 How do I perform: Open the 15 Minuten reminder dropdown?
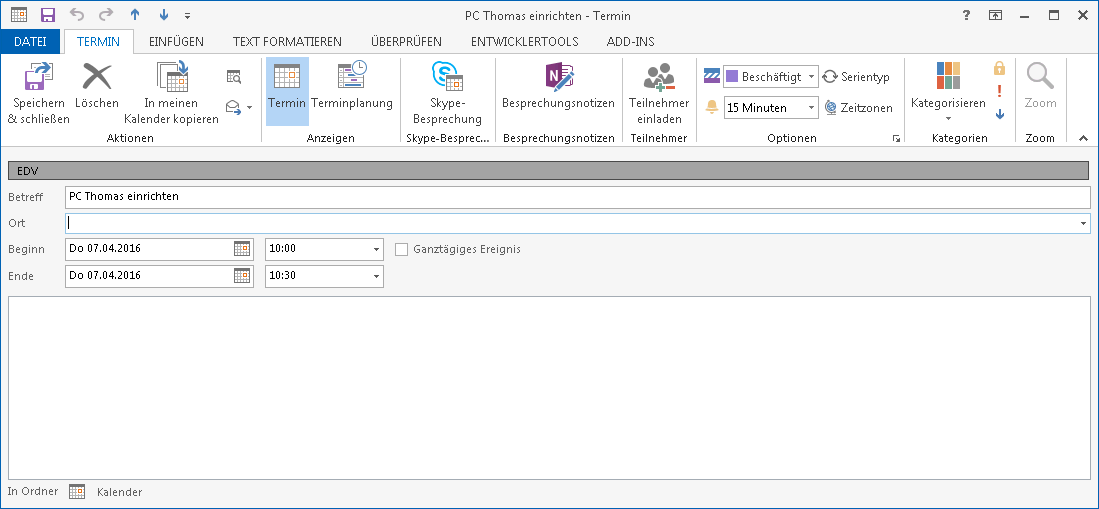point(811,108)
